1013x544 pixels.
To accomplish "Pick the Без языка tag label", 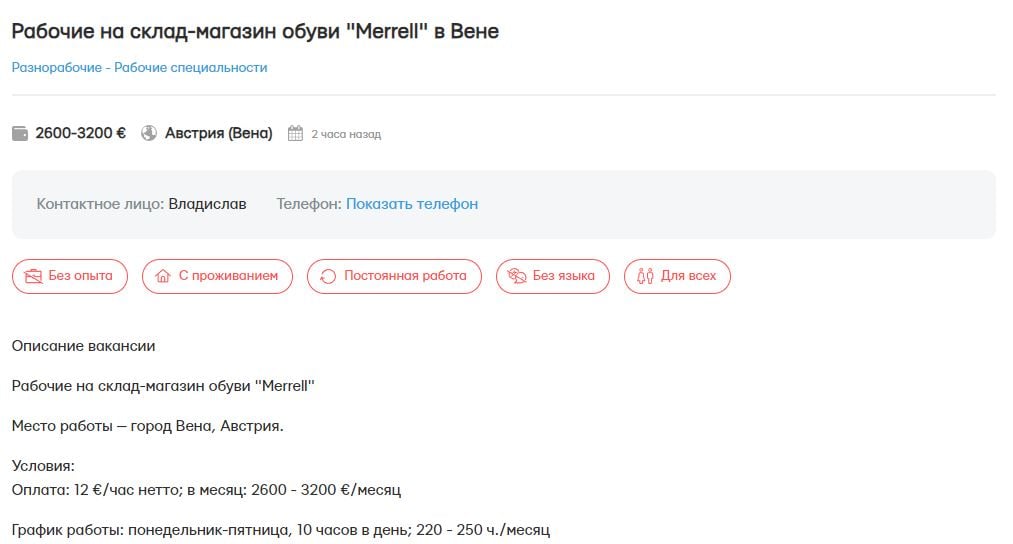I will [564, 276].
